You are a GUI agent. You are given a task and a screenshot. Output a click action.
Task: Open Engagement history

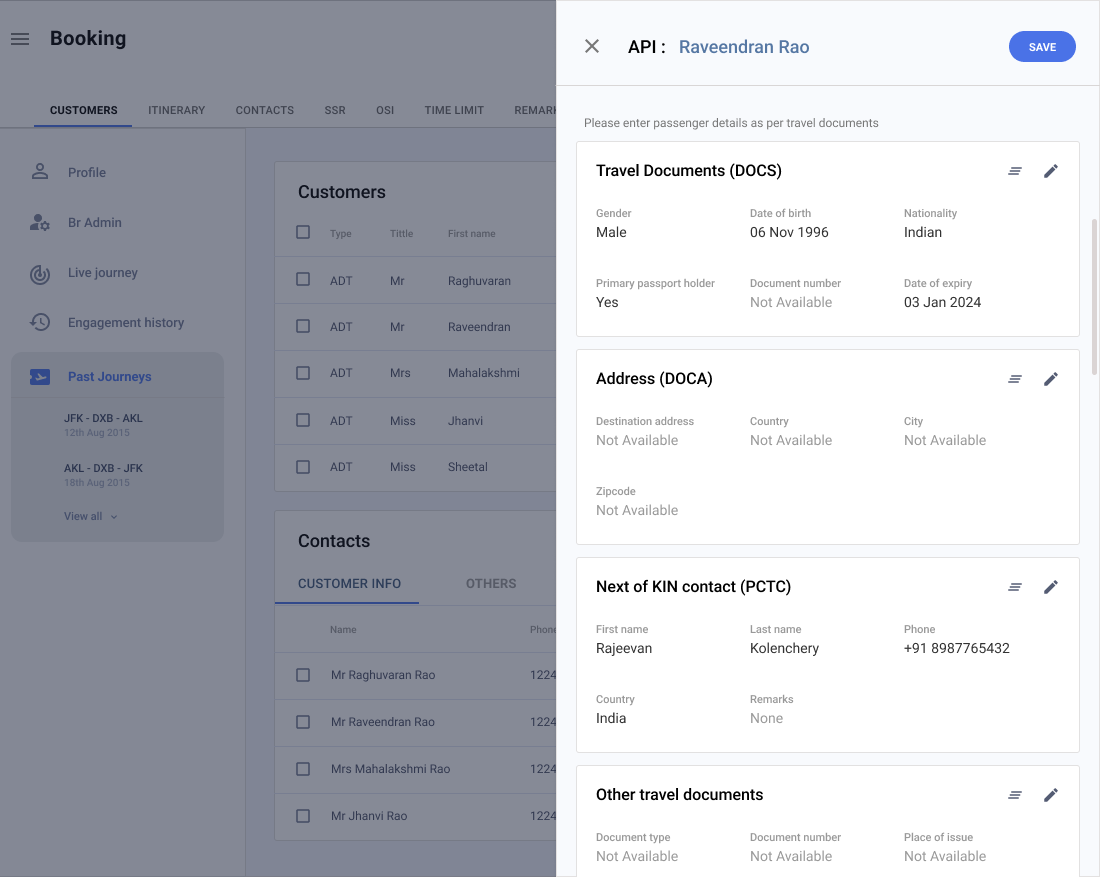(x=126, y=323)
